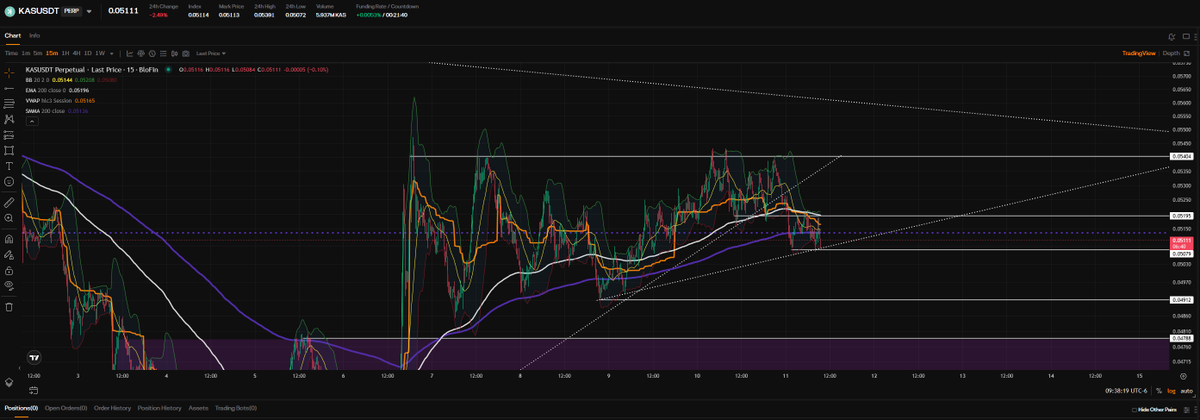Open the go-to-date calendar icon
The image size is (1200, 420).
click(33, 391)
